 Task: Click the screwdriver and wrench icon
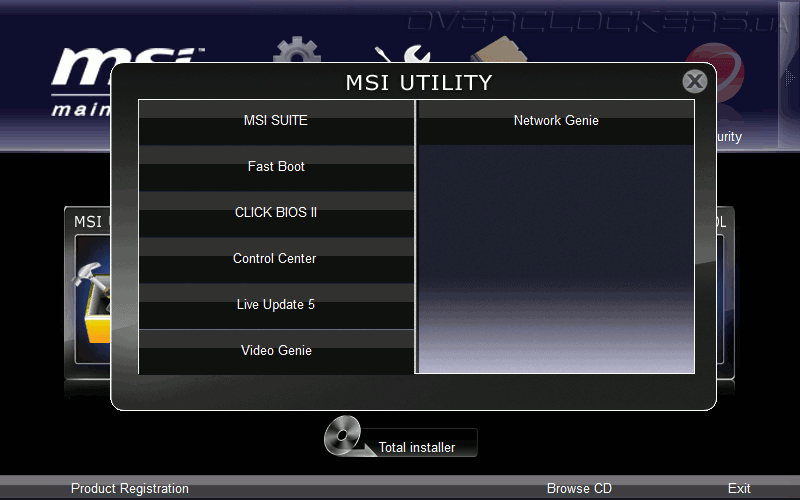click(403, 54)
